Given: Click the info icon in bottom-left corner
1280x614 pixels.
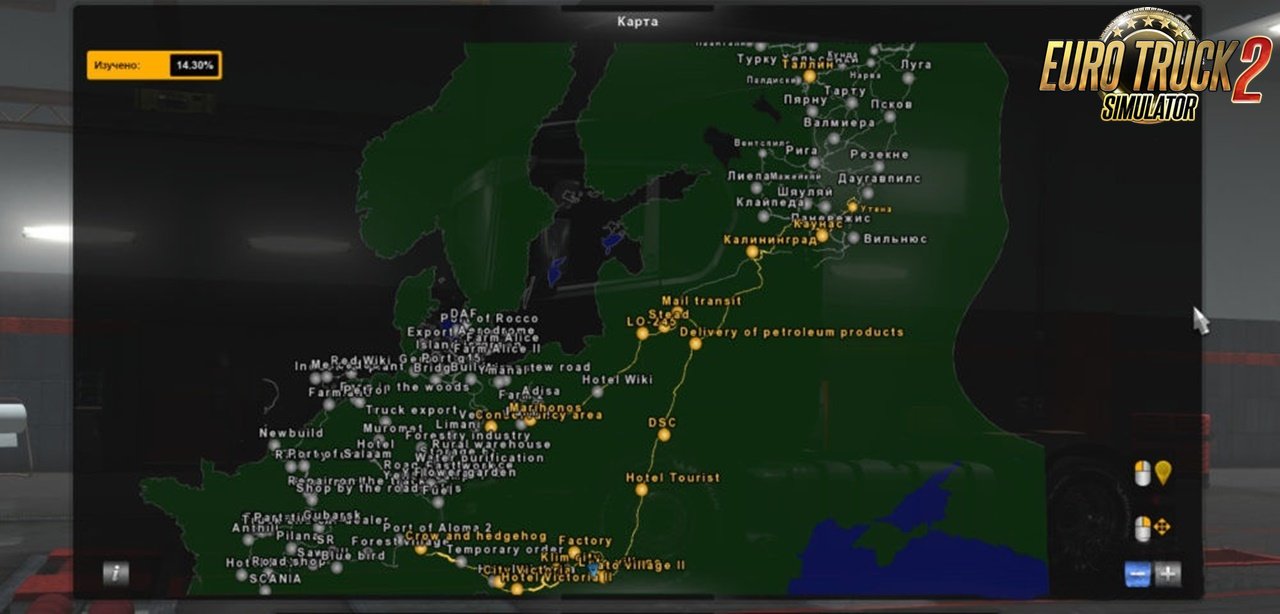Looking at the screenshot, I should 116,573.
